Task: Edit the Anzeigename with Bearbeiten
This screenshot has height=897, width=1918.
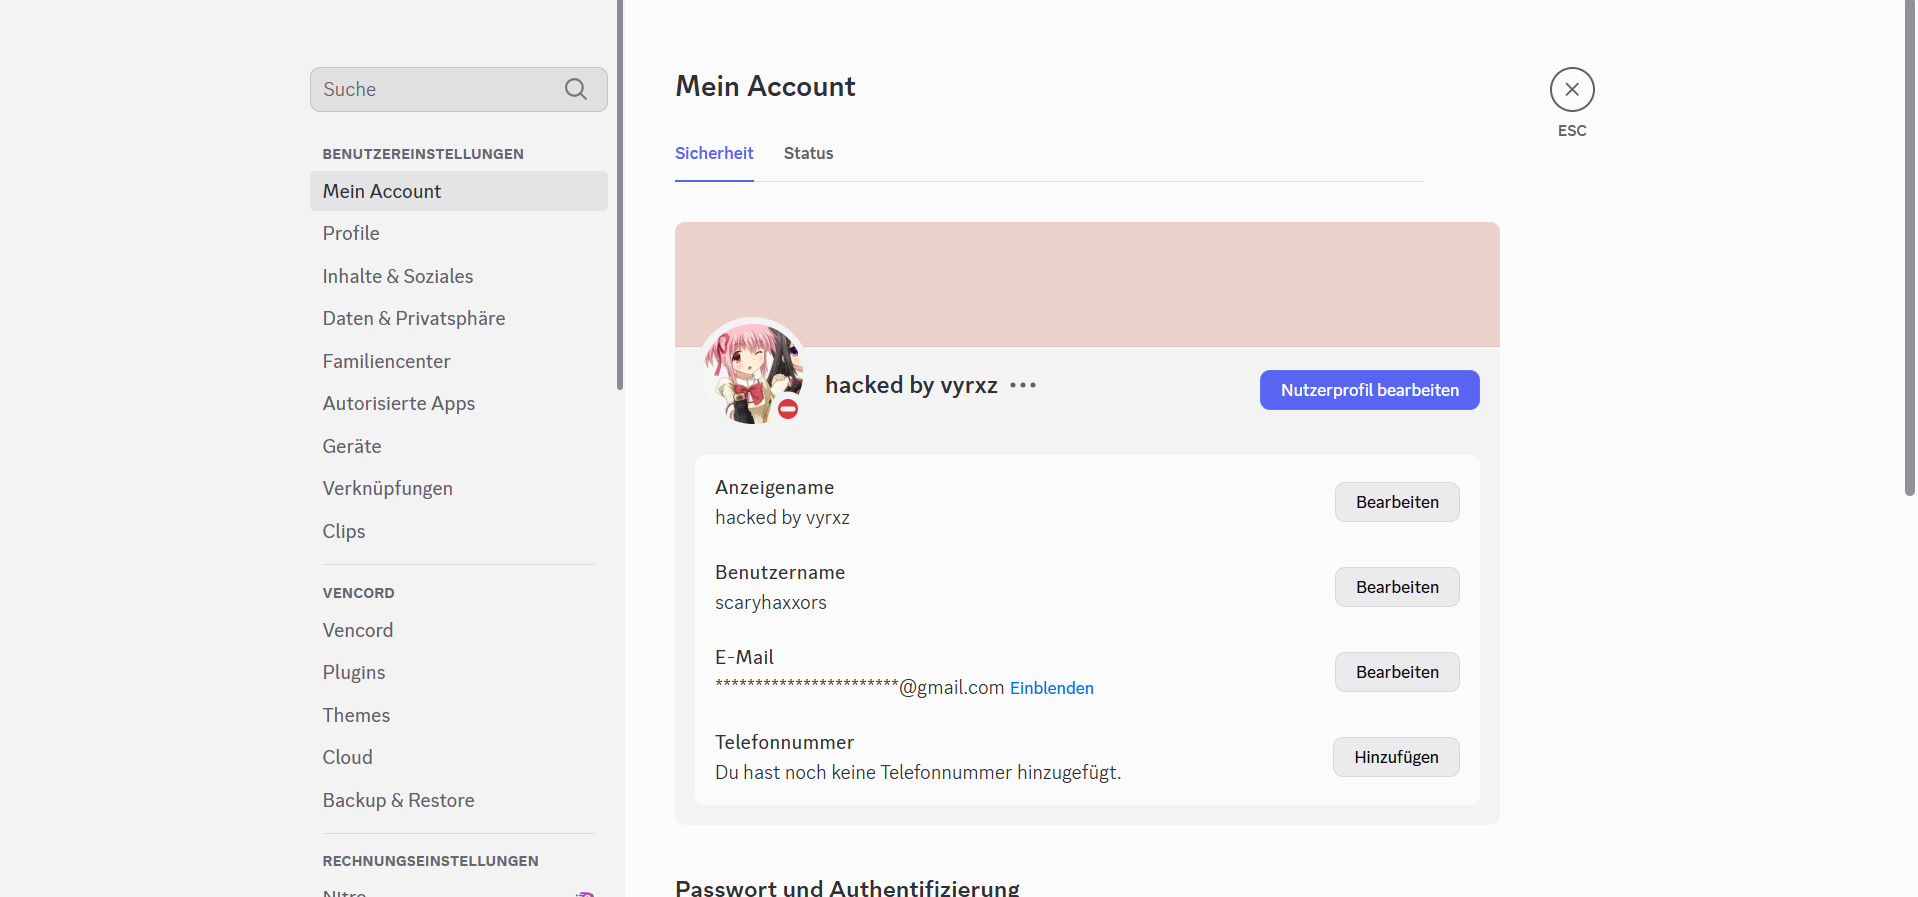Action: pos(1396,502)
